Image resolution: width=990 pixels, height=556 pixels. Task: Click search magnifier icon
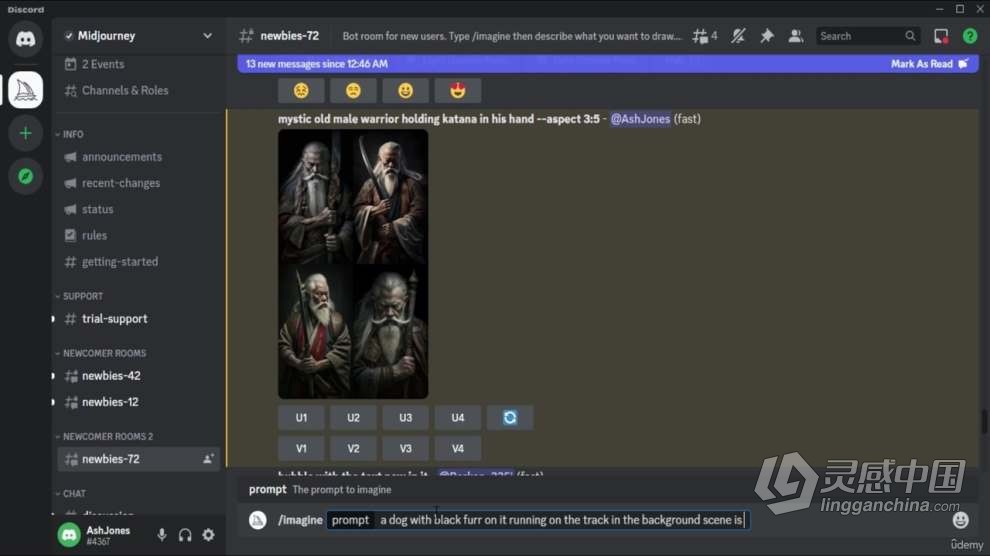point(910,36)
